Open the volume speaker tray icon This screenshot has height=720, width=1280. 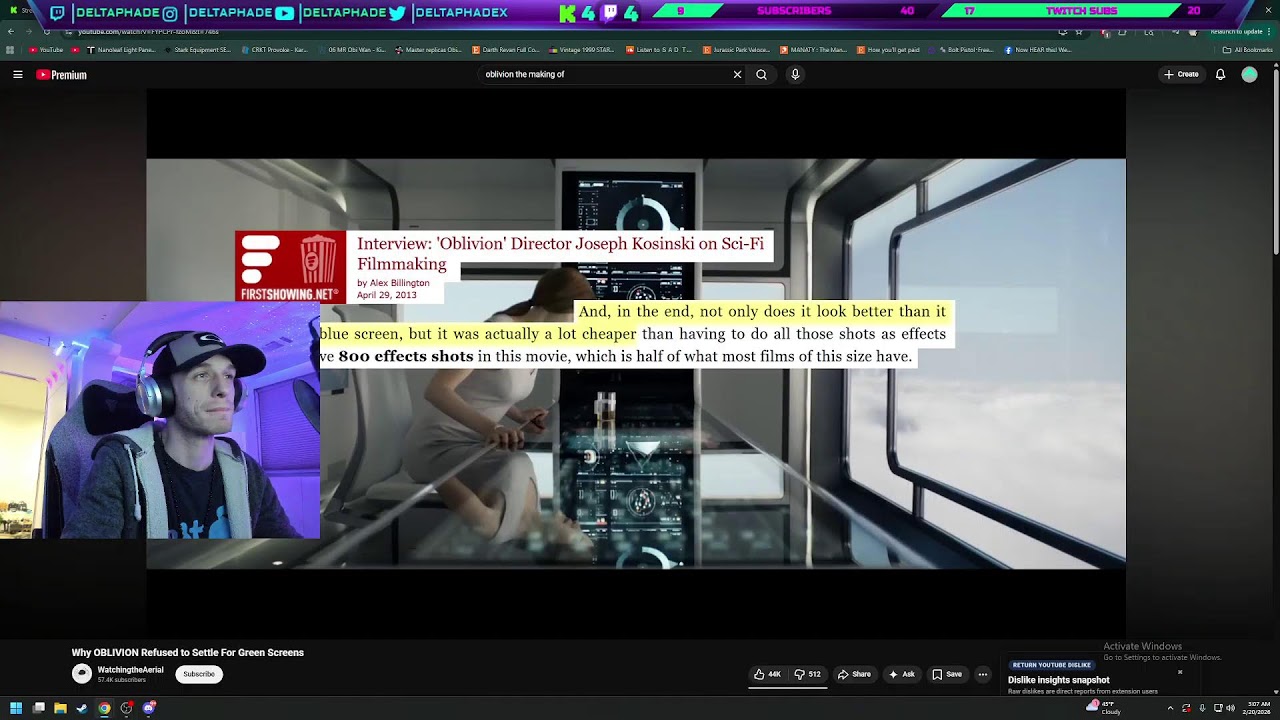pos(1230,708)
